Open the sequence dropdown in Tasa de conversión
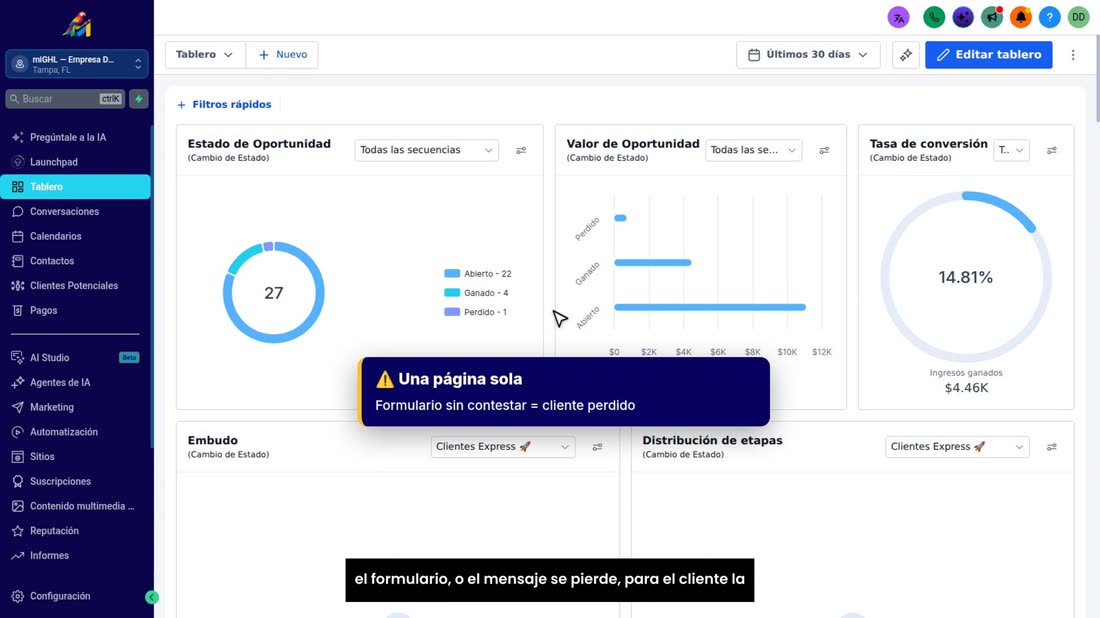Screen dimensions: 1100x618 pos(1012,150)
